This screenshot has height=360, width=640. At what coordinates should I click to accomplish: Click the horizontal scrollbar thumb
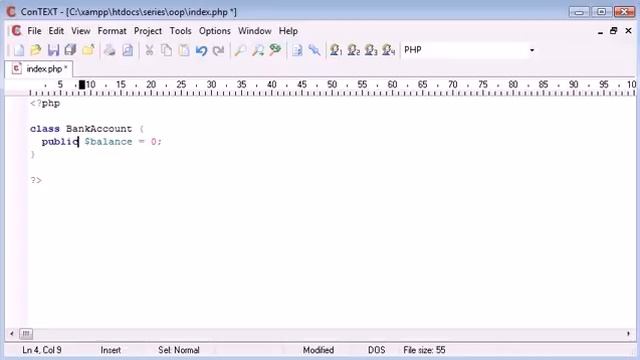pos(26,334)
